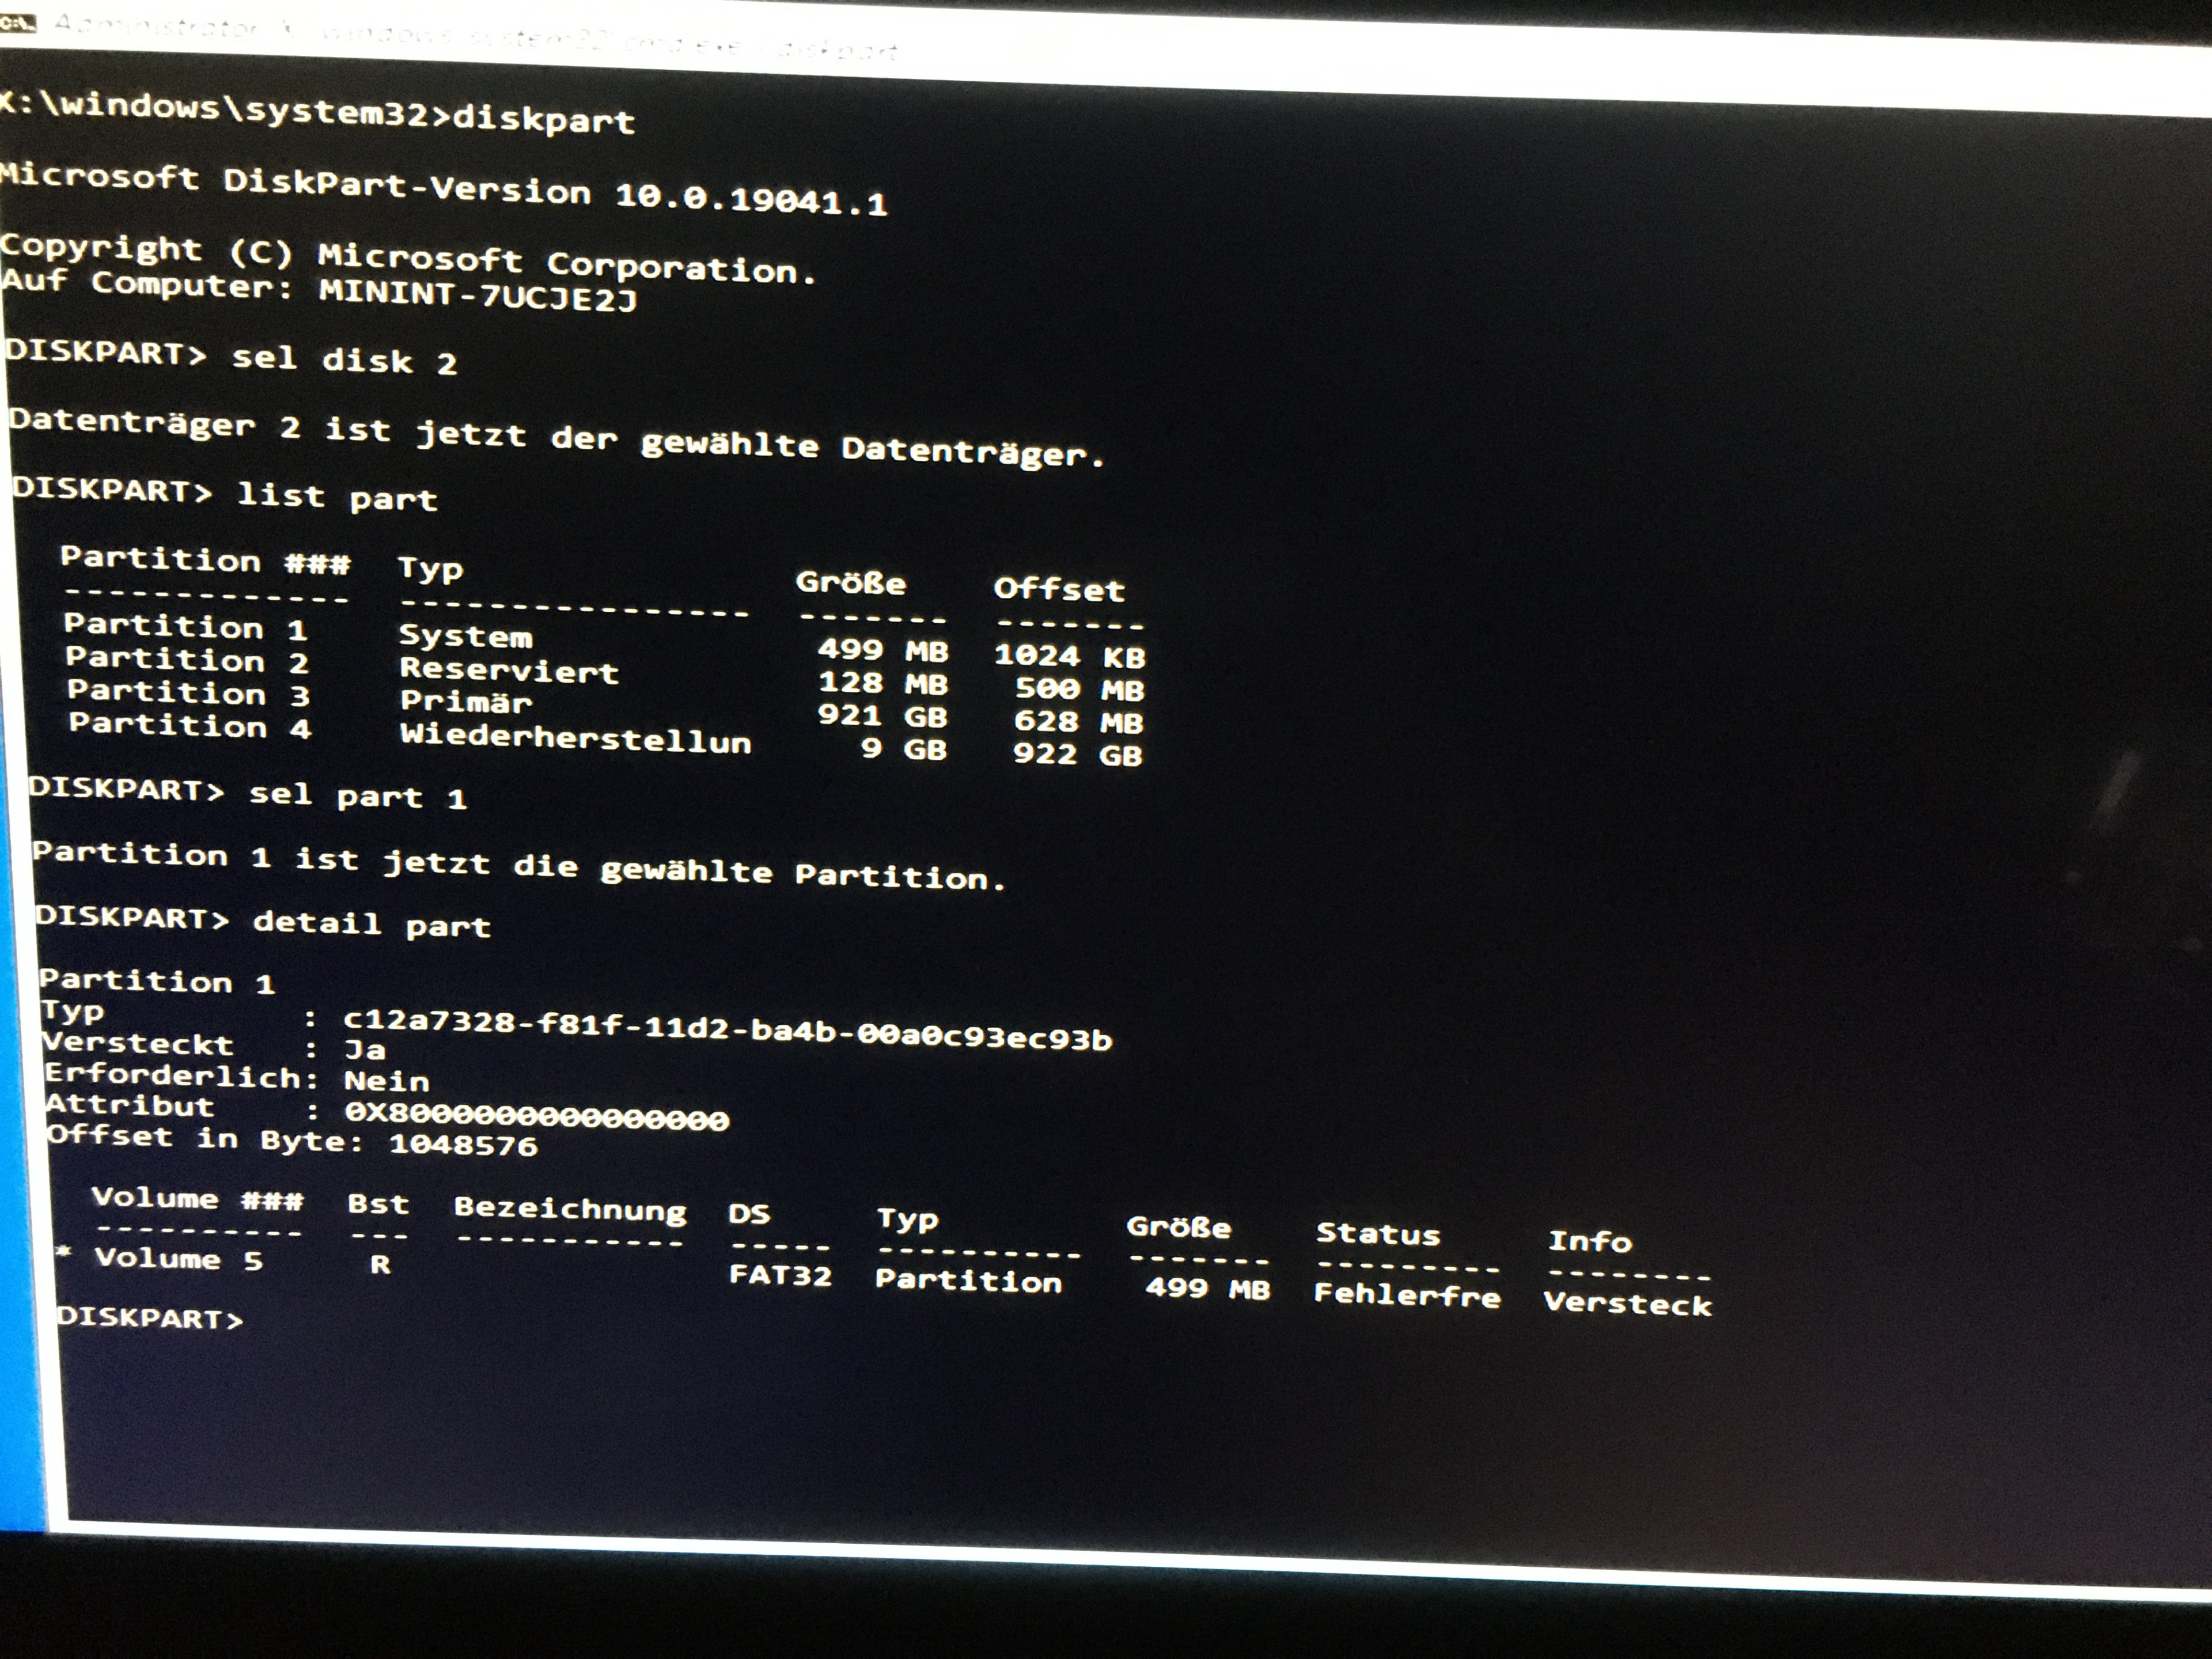Viewport: 2212px width, 1659px height.
Task: Click the 'Fehlerfre' status value
Action: (x=1406, y=1295)
